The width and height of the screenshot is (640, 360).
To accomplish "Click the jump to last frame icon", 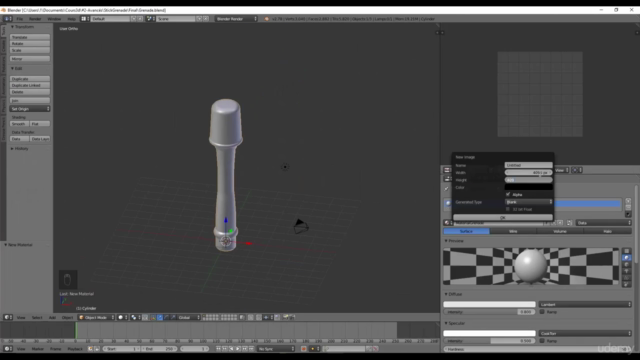I will [251, 349].
